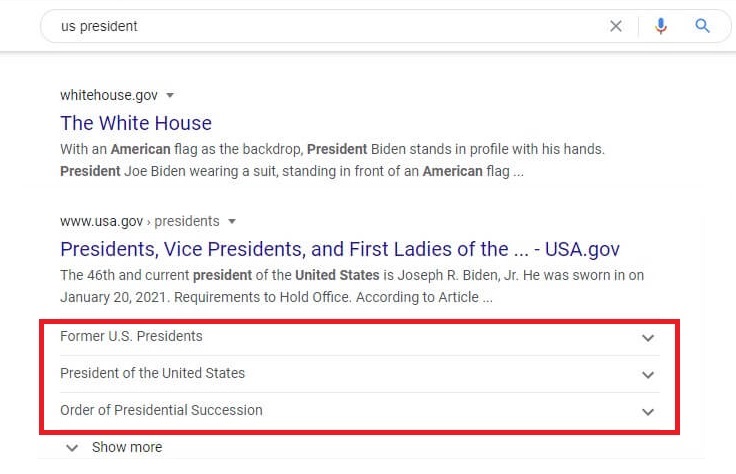This screenshot has height=474, width=736.
Task: Click the USA.gov result description snippet
Action: (351, 285)
